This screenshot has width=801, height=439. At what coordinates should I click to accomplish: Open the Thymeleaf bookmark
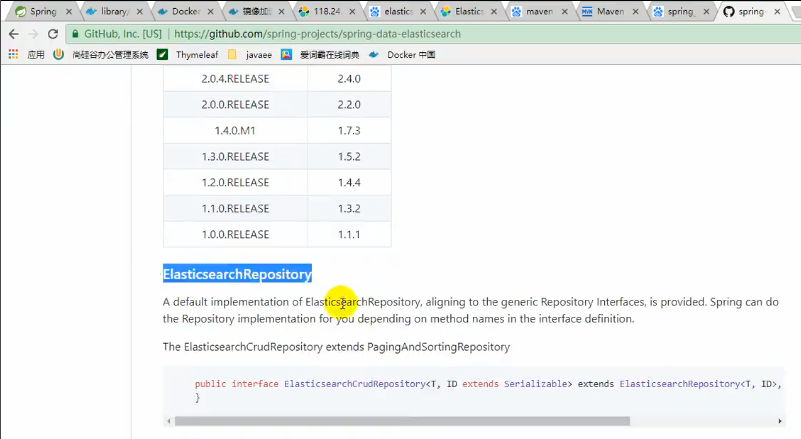tap(188, 54)
